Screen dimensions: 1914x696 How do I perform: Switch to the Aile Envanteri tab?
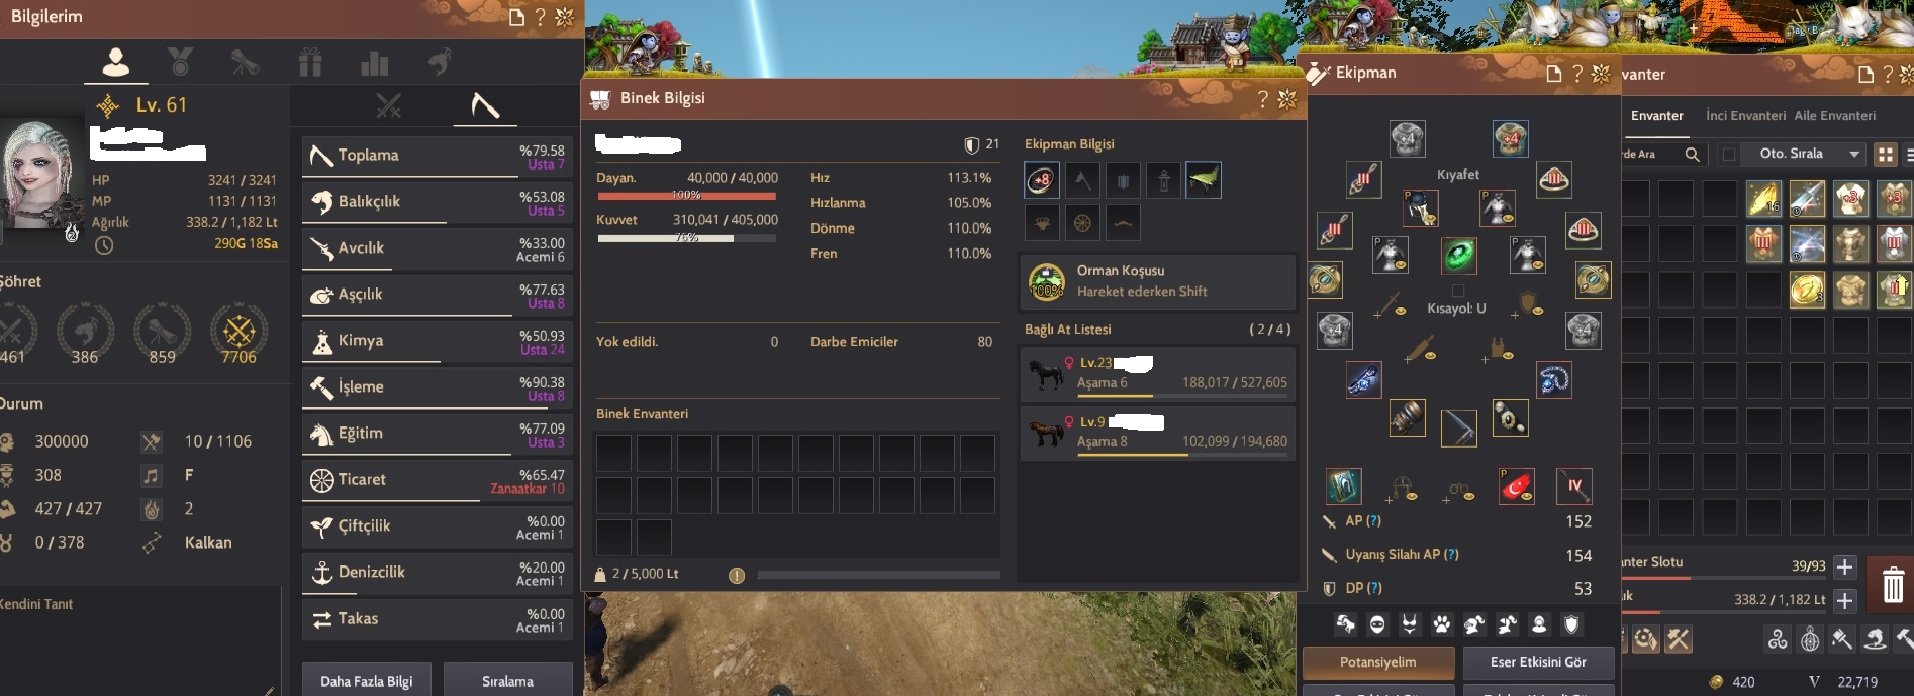[x=1835, y=116]
